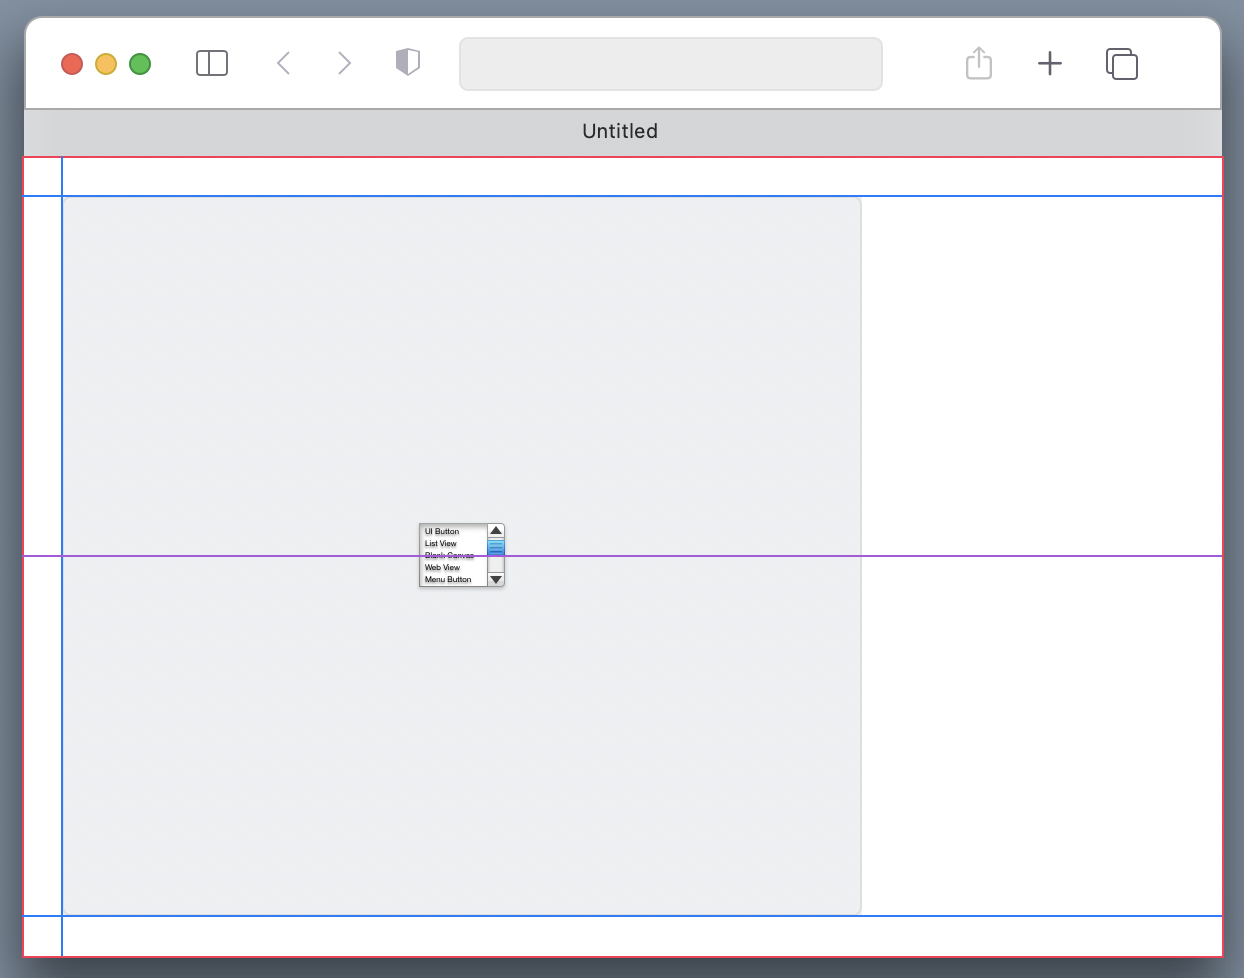Screen dimensions: 1244x978
Task: Show the tab overview icon
Action: [x=1122, y=64]
